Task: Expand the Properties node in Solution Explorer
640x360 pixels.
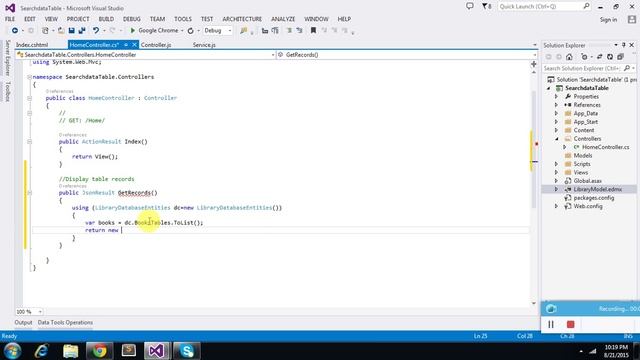Action: click(556, 97)
